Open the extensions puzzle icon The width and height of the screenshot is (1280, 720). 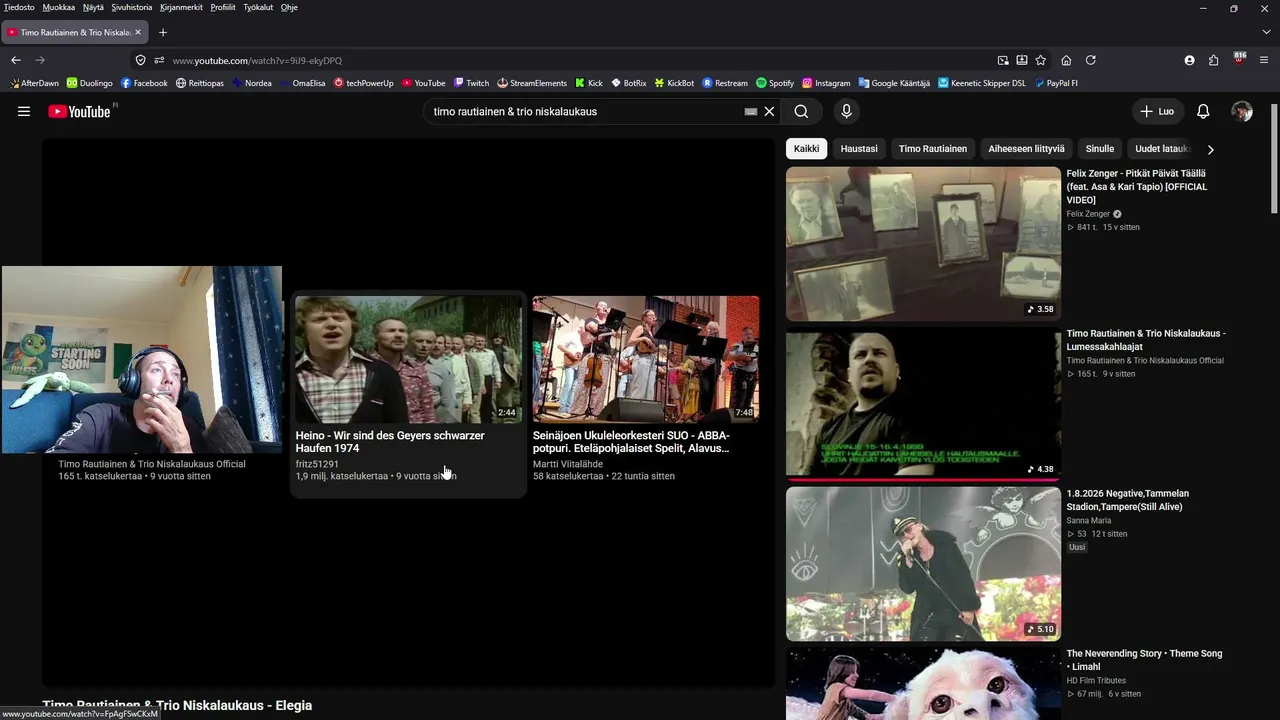(1214, 60)
